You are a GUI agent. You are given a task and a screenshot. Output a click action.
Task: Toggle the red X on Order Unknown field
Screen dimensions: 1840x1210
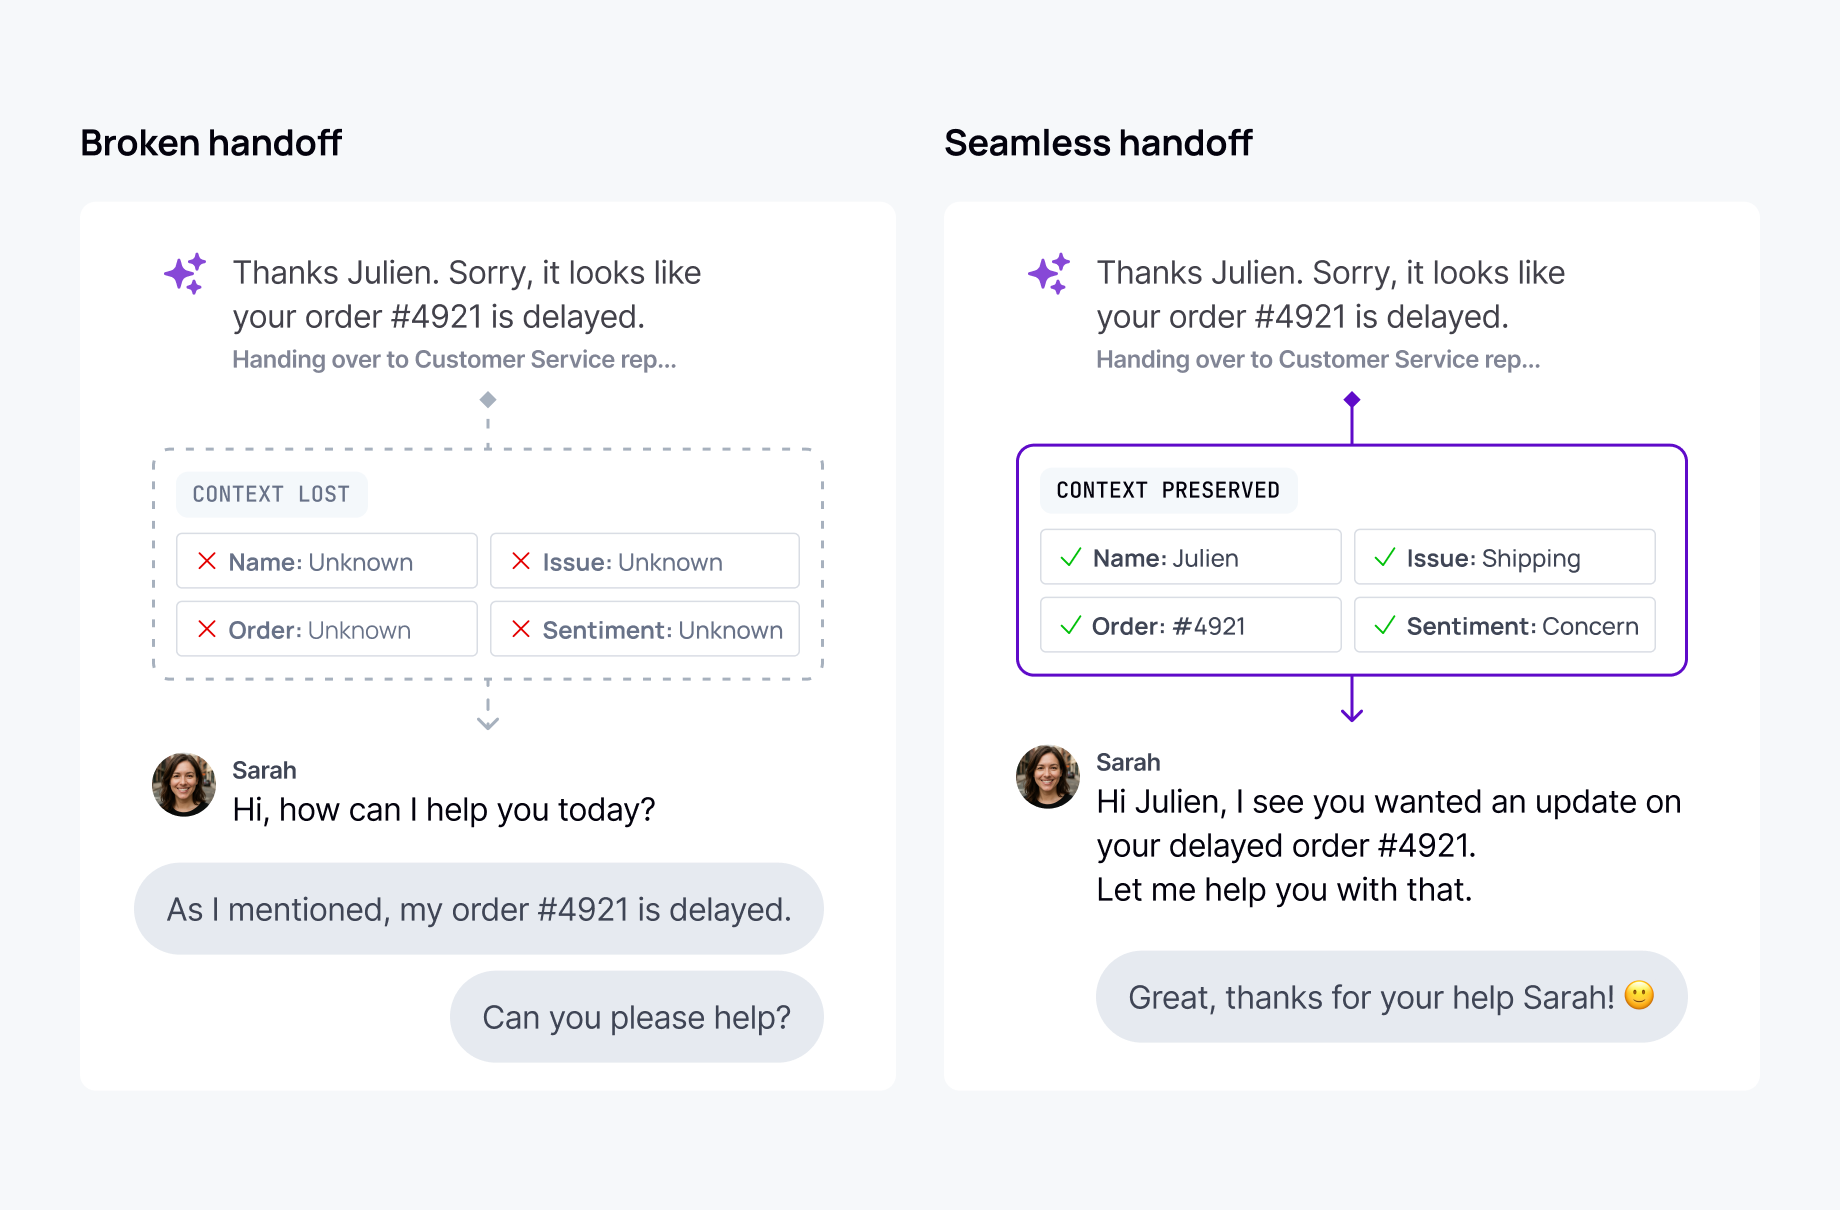(x=206, y=629)
